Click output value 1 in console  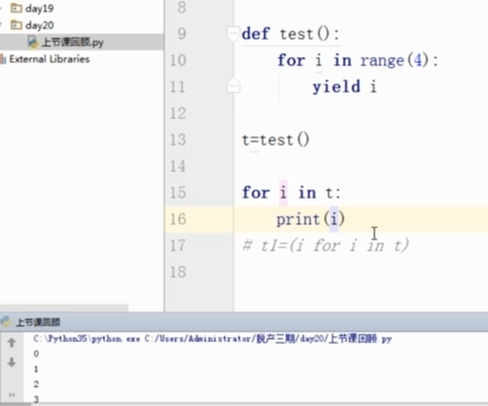(x=36, y=369)
